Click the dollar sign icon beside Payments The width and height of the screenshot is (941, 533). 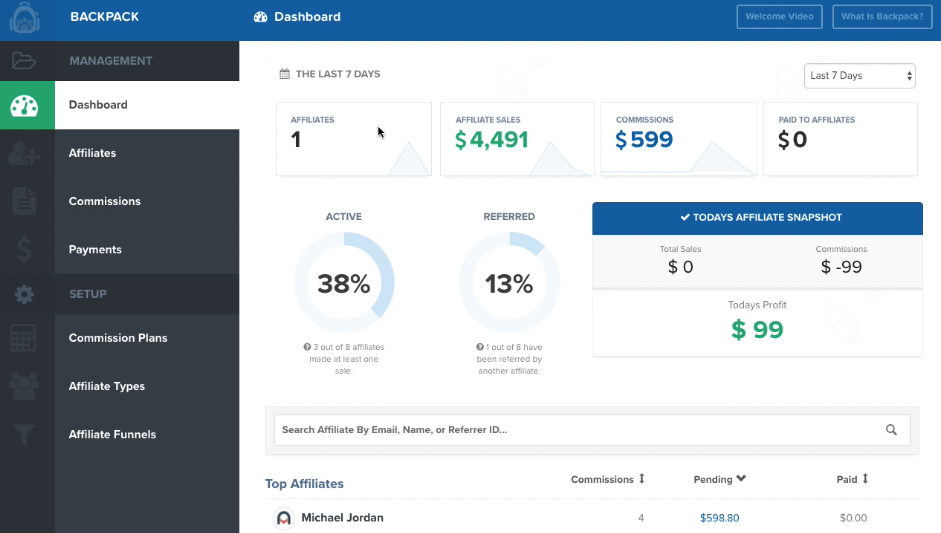(24, 249)
